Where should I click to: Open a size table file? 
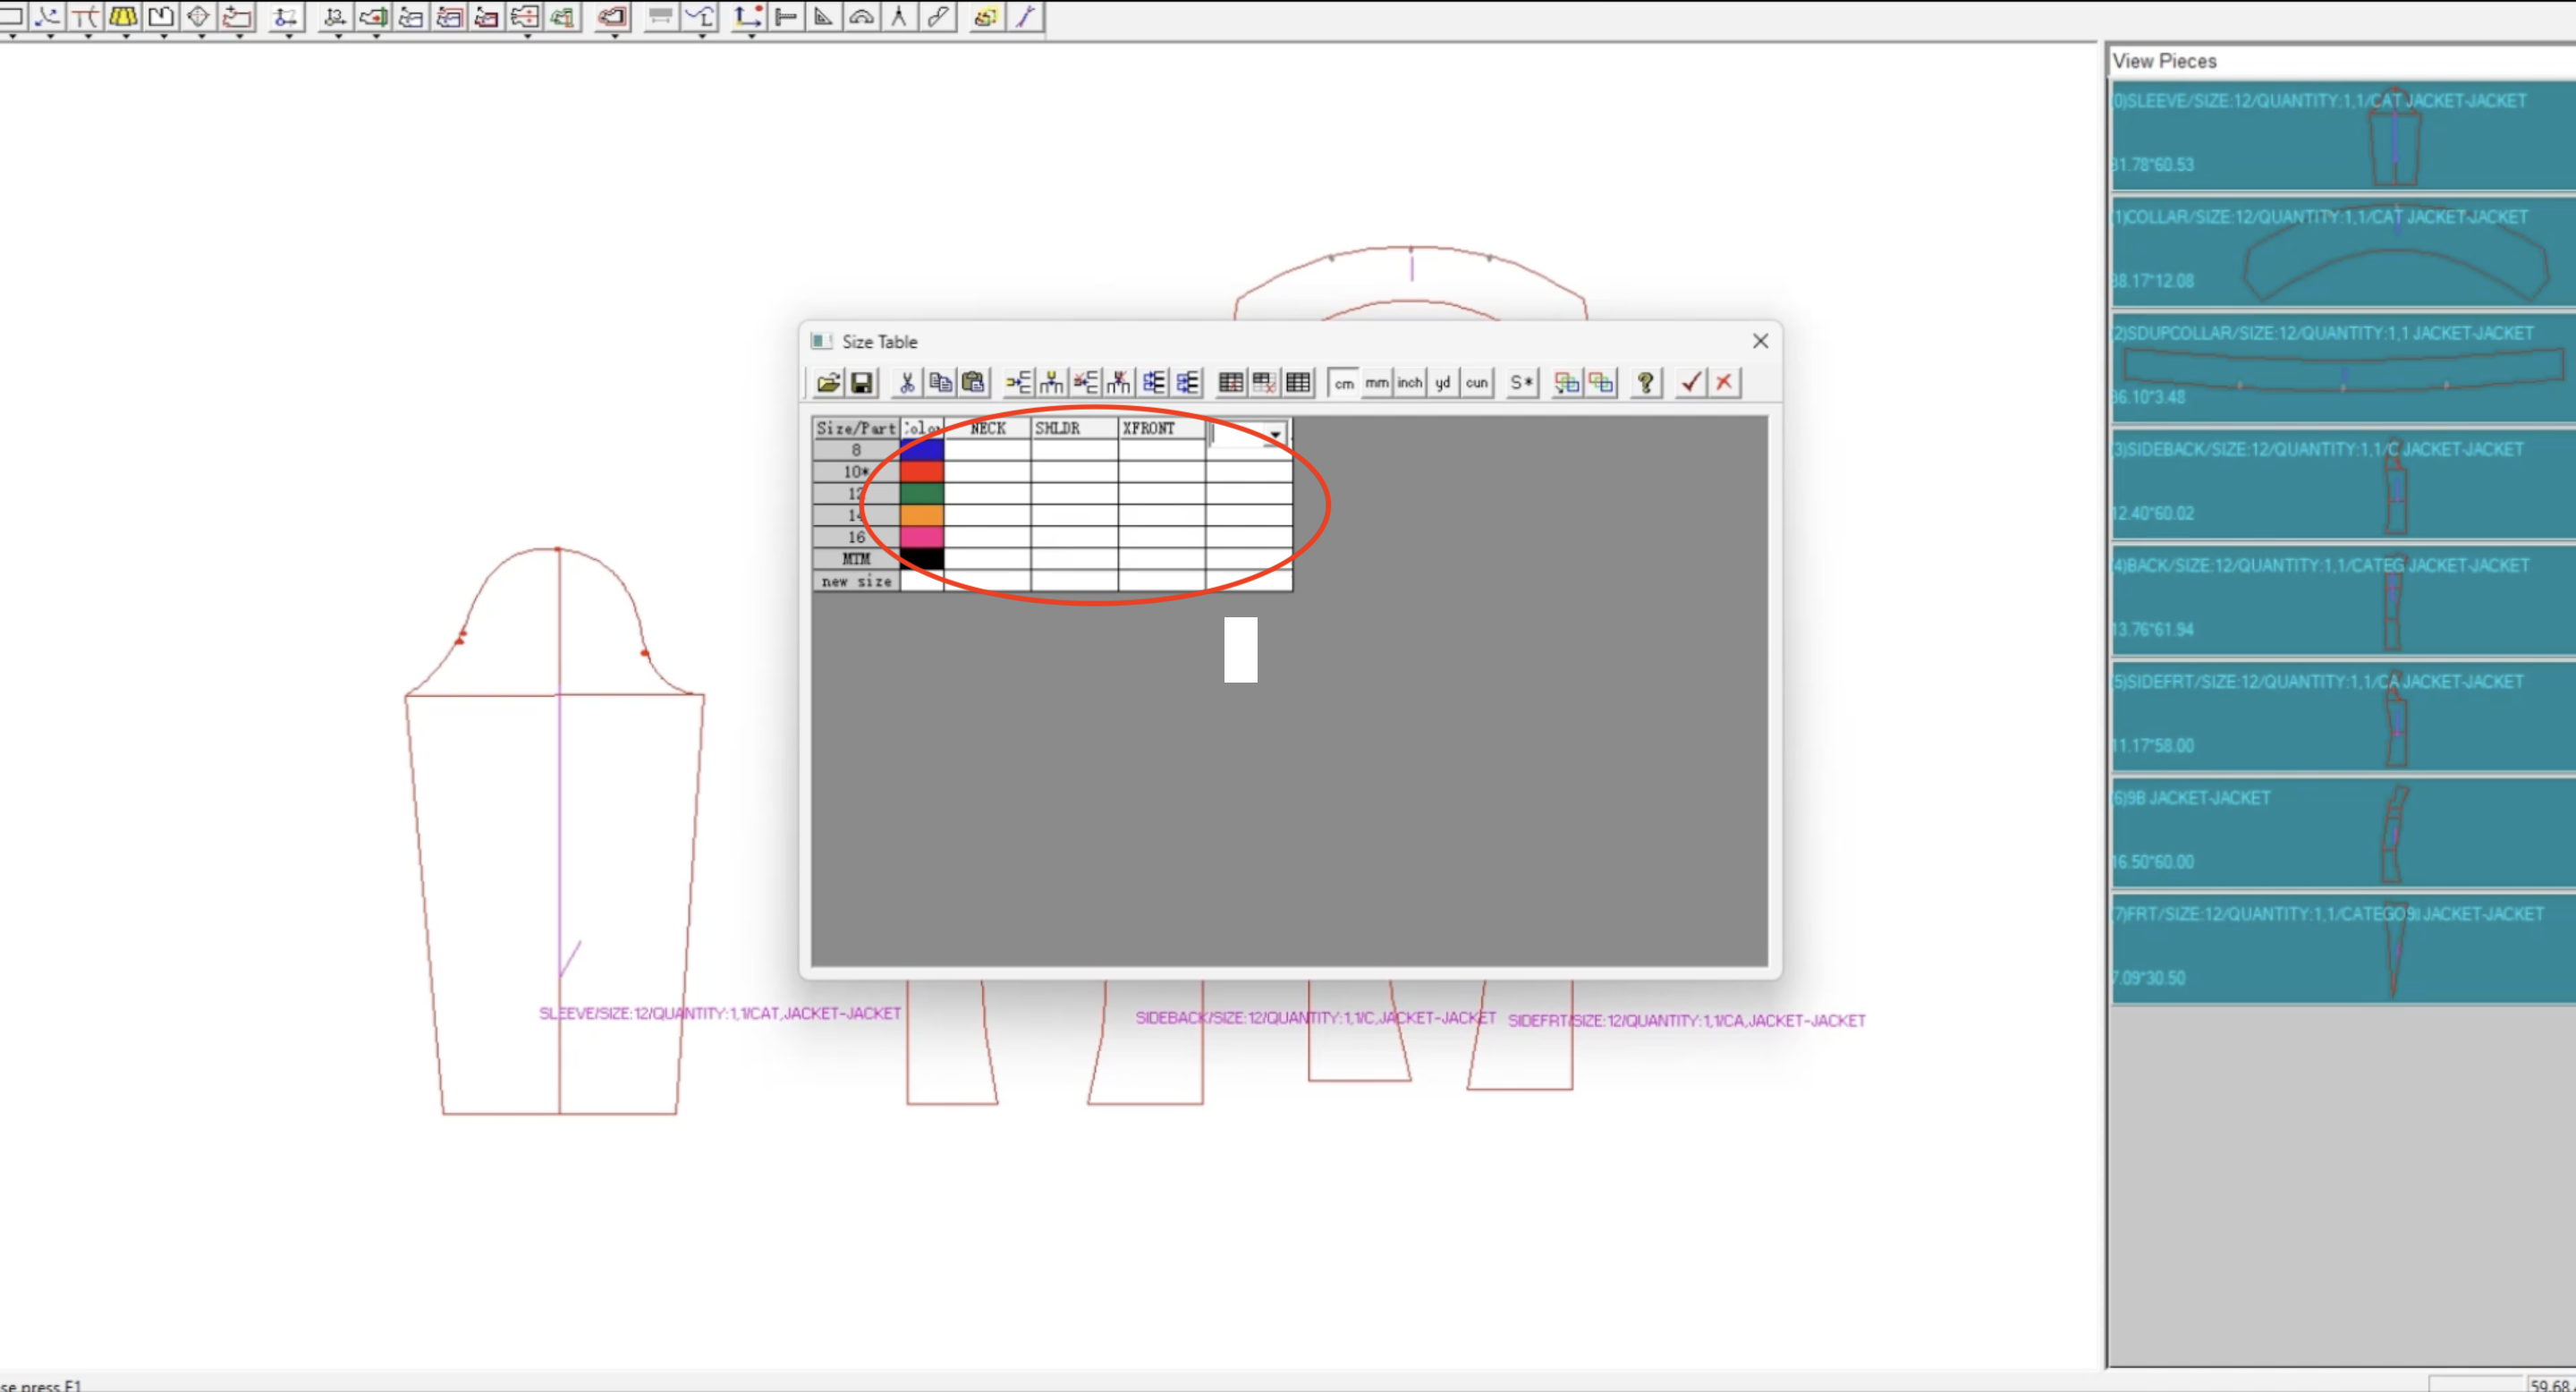click(x=828, y=382)
